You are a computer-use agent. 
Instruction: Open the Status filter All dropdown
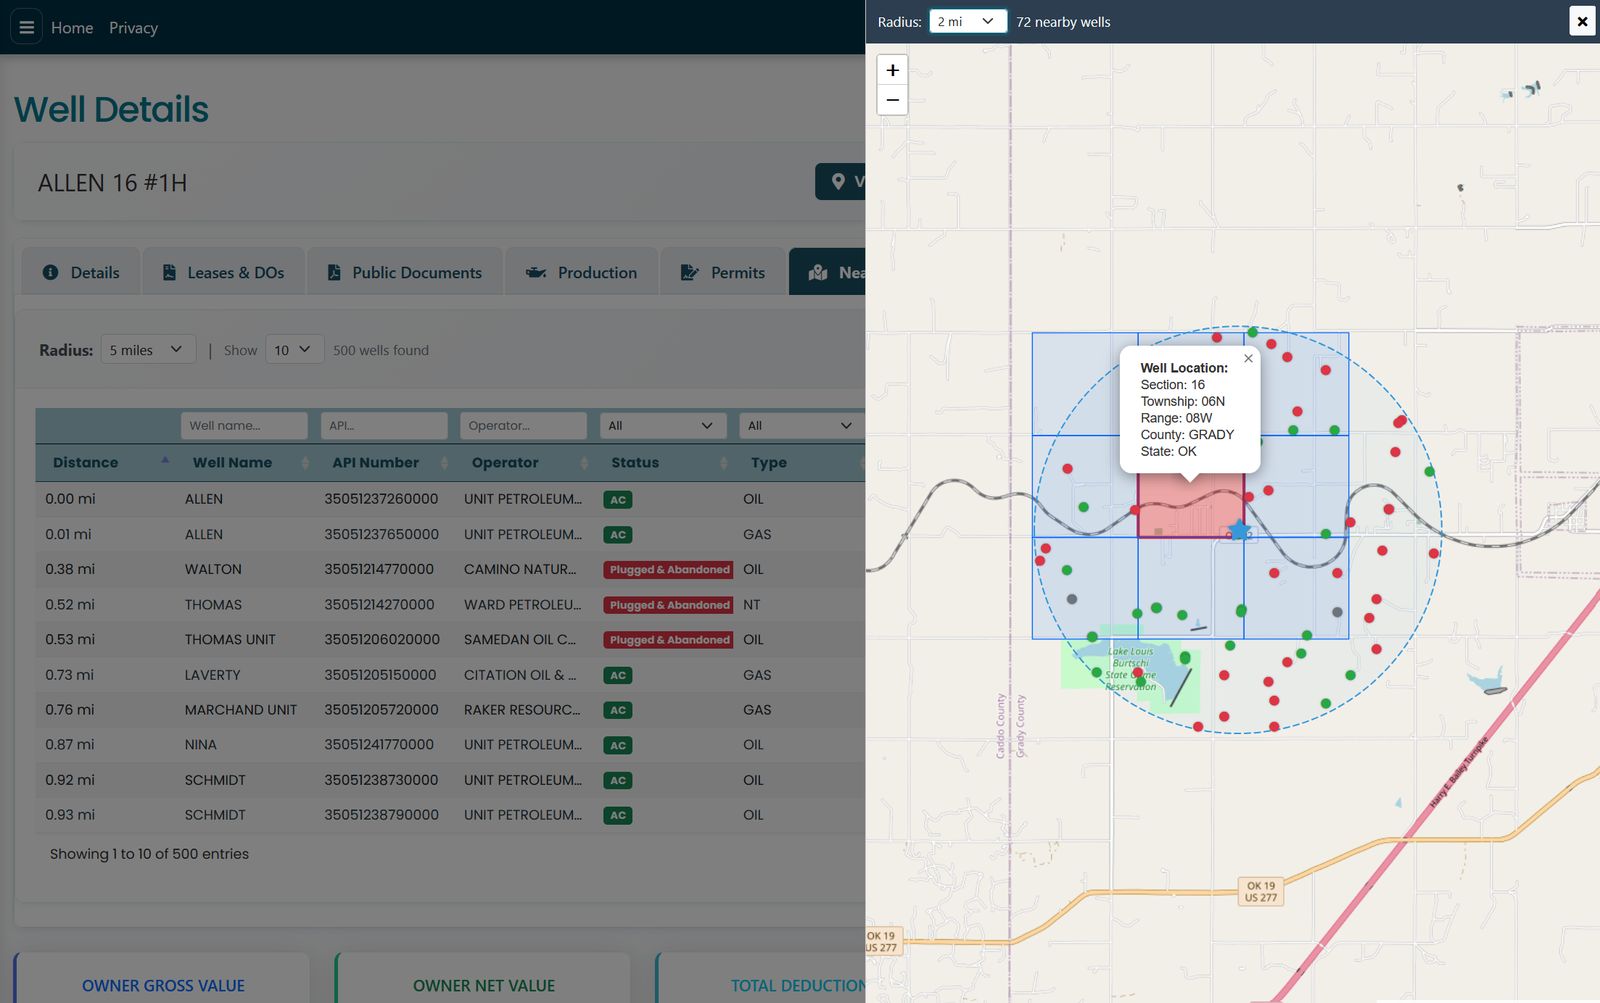(662, 425)
